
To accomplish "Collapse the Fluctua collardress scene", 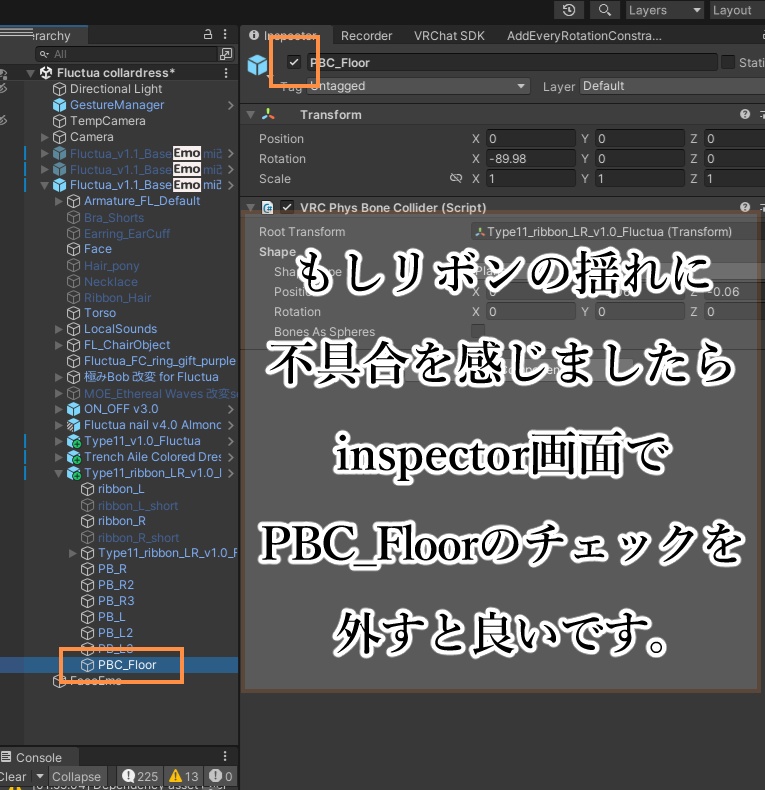I will (30, 73).
